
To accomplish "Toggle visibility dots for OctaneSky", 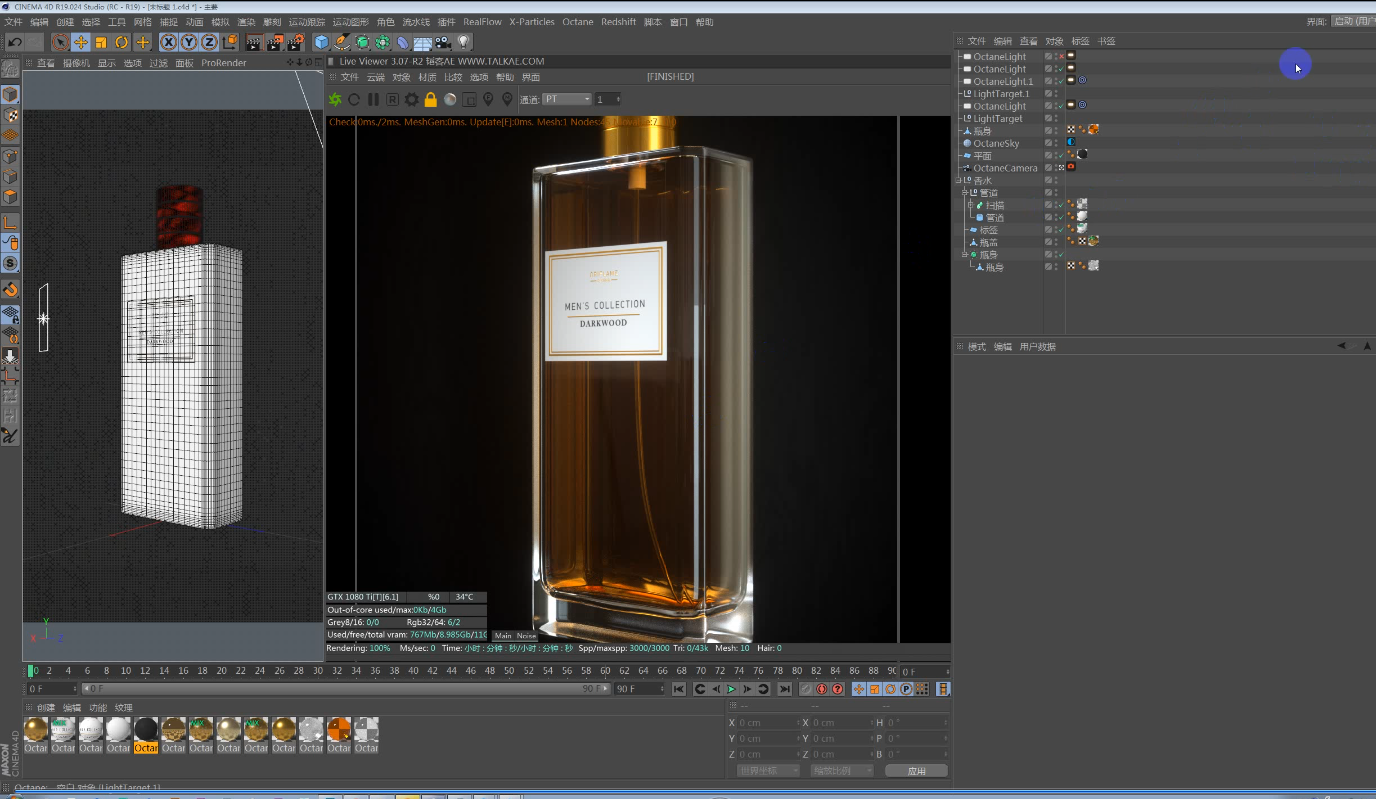I will tap(1055, 143).
